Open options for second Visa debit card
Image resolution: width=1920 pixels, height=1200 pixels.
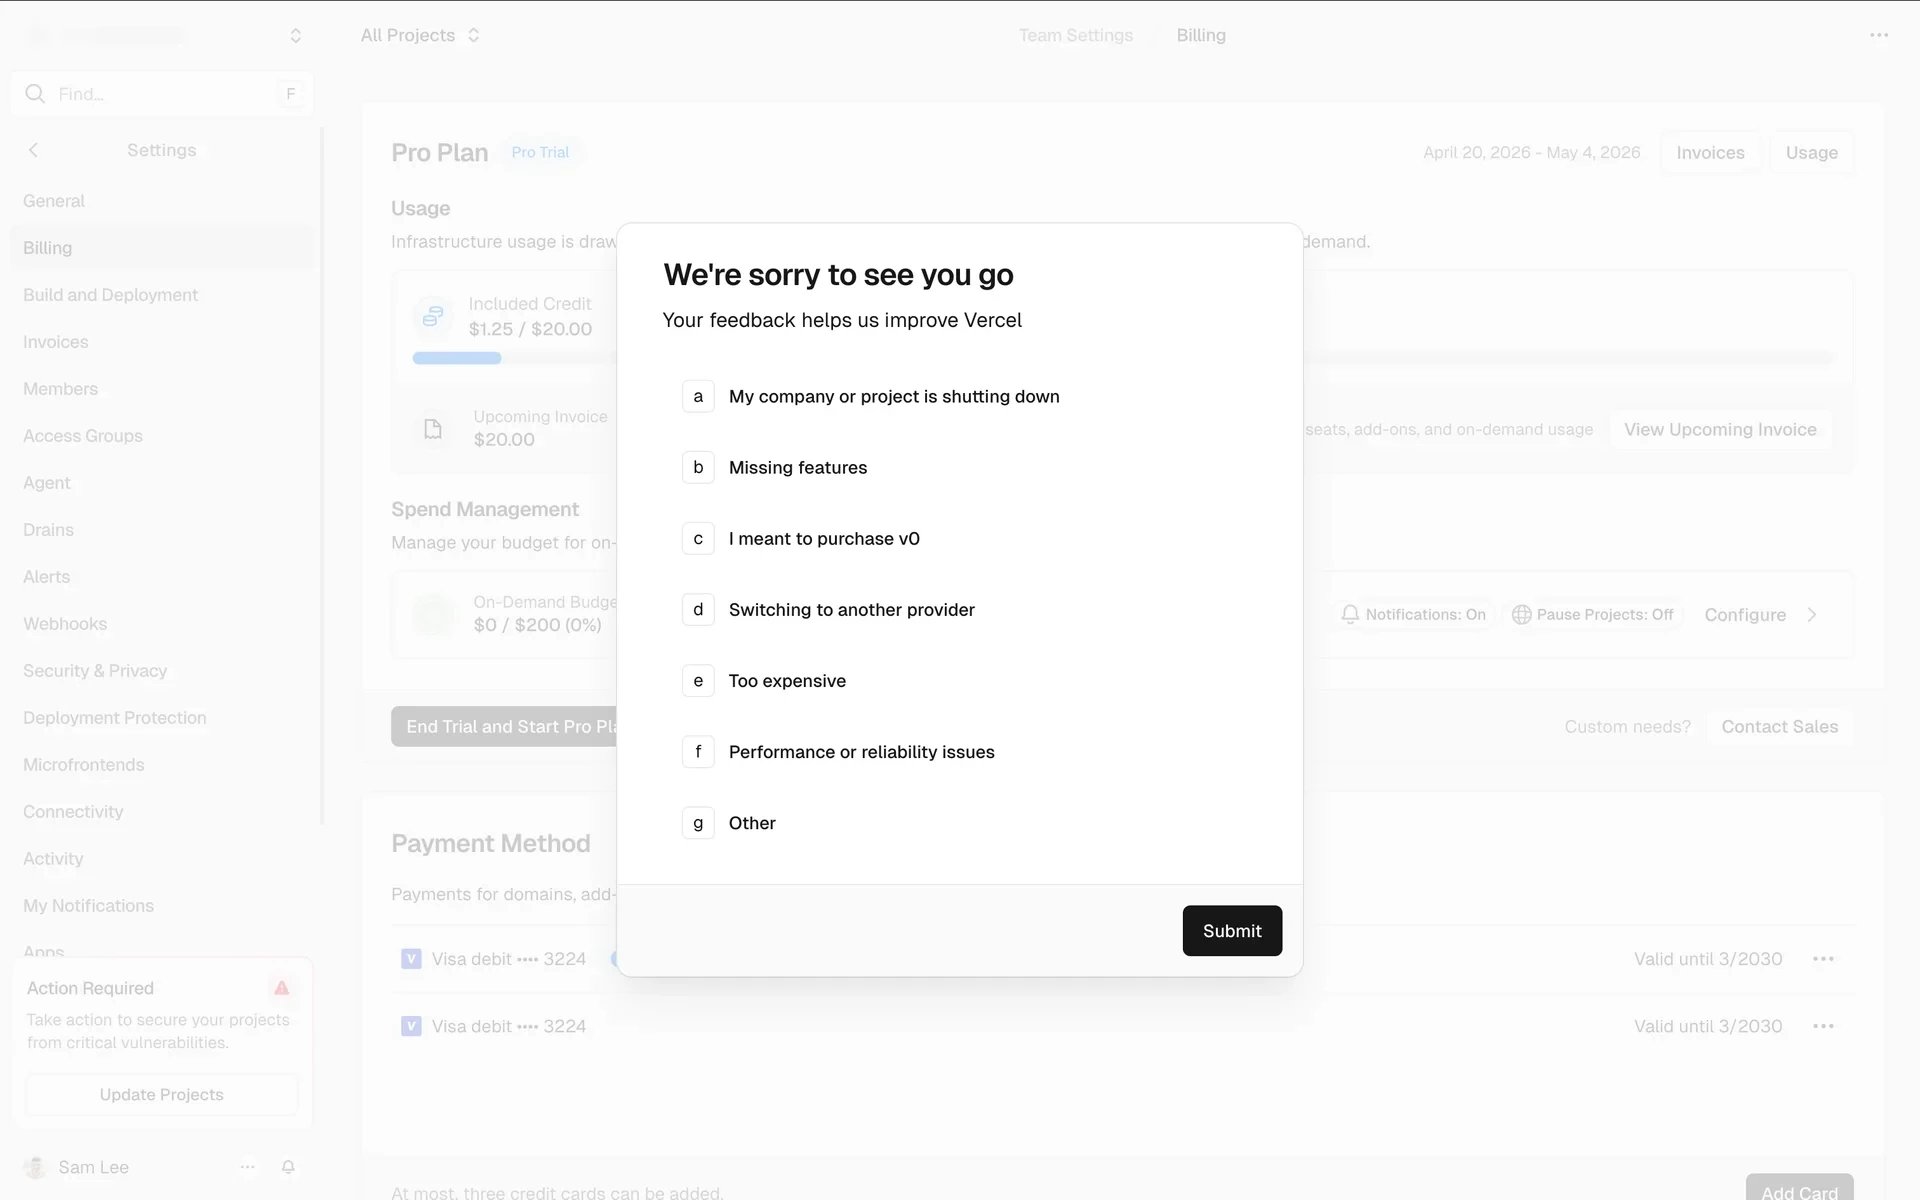1823,1027
